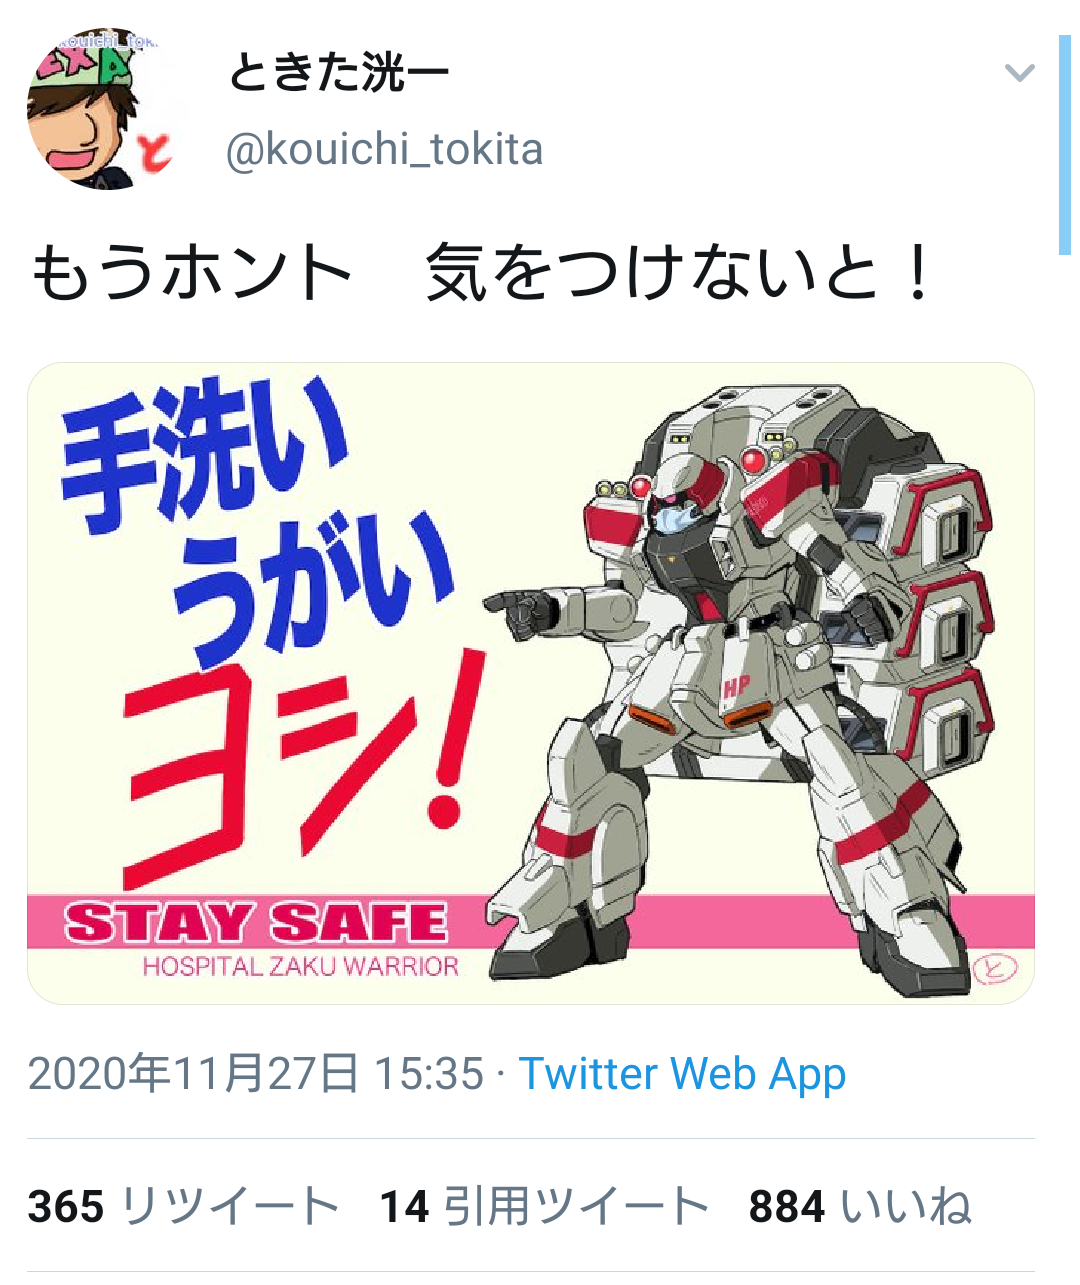
Task: View the 884 いいね list
Action: point(860,1206)
